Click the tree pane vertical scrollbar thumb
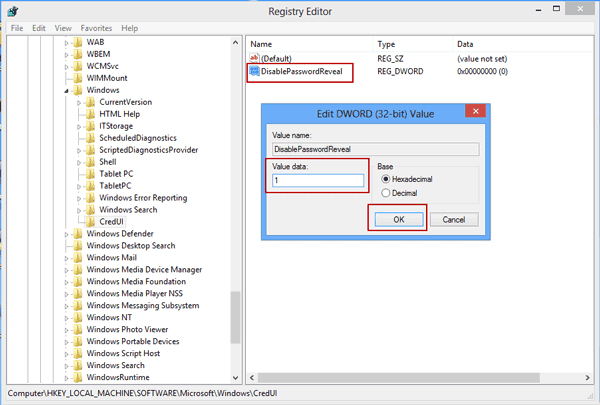 [x=235, y=317]
